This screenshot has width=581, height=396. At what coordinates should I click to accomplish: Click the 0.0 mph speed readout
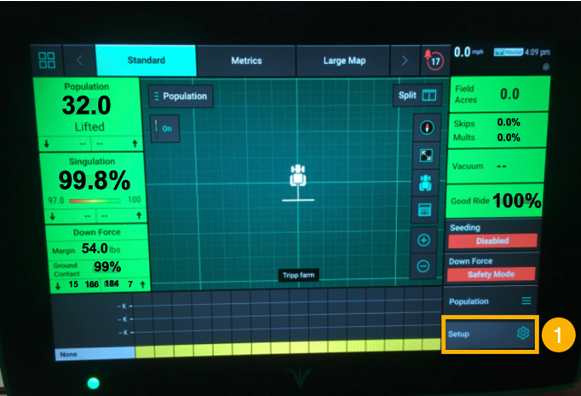[468, 52]
